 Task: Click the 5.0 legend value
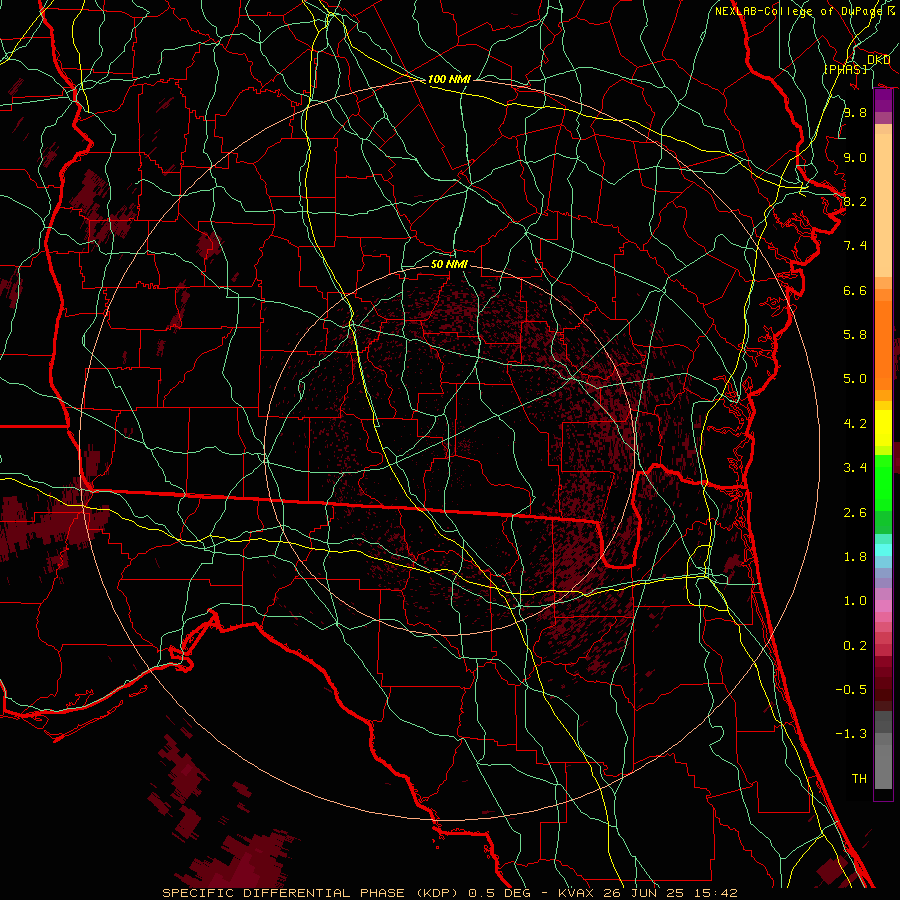855,379
